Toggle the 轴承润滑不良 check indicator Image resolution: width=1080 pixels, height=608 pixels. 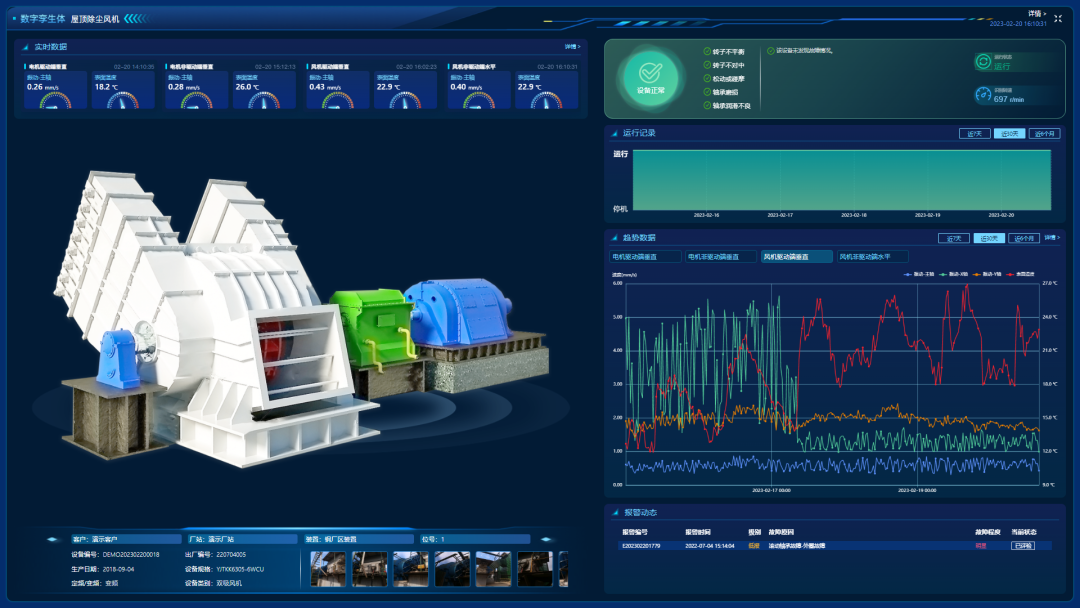(x=707, y=105)
